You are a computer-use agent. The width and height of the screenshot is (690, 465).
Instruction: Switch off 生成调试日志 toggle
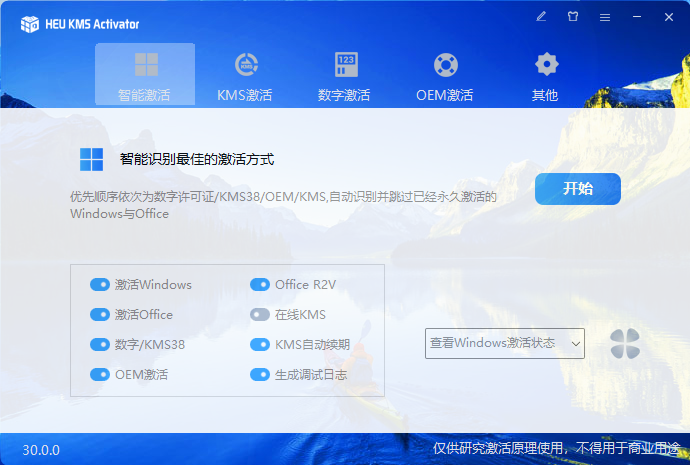click(260, 375)
